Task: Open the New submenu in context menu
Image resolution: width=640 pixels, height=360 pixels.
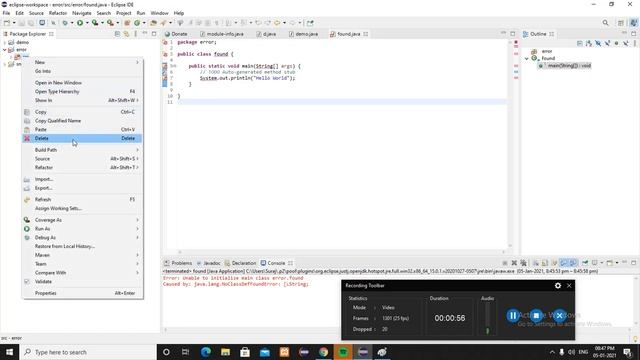Action: click(x=82, y=62)
